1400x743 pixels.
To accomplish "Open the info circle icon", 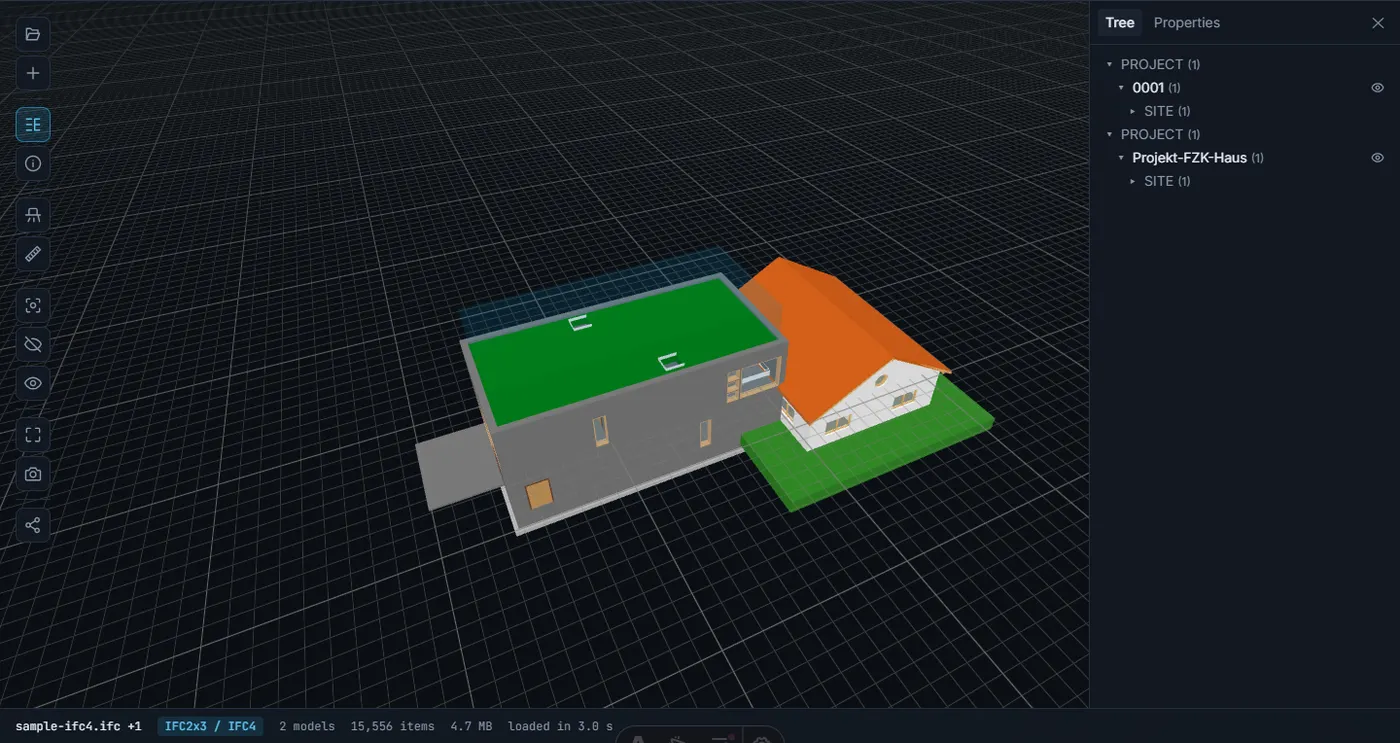I will (33, 163).
